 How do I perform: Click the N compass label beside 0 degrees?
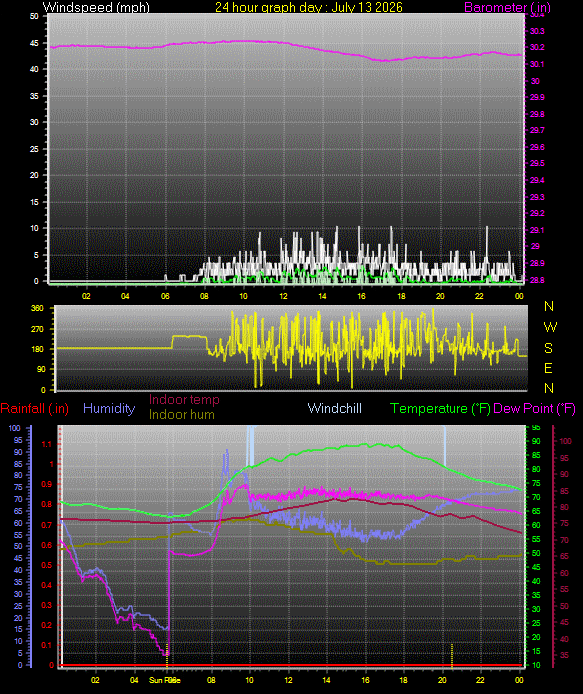[548, 388]
